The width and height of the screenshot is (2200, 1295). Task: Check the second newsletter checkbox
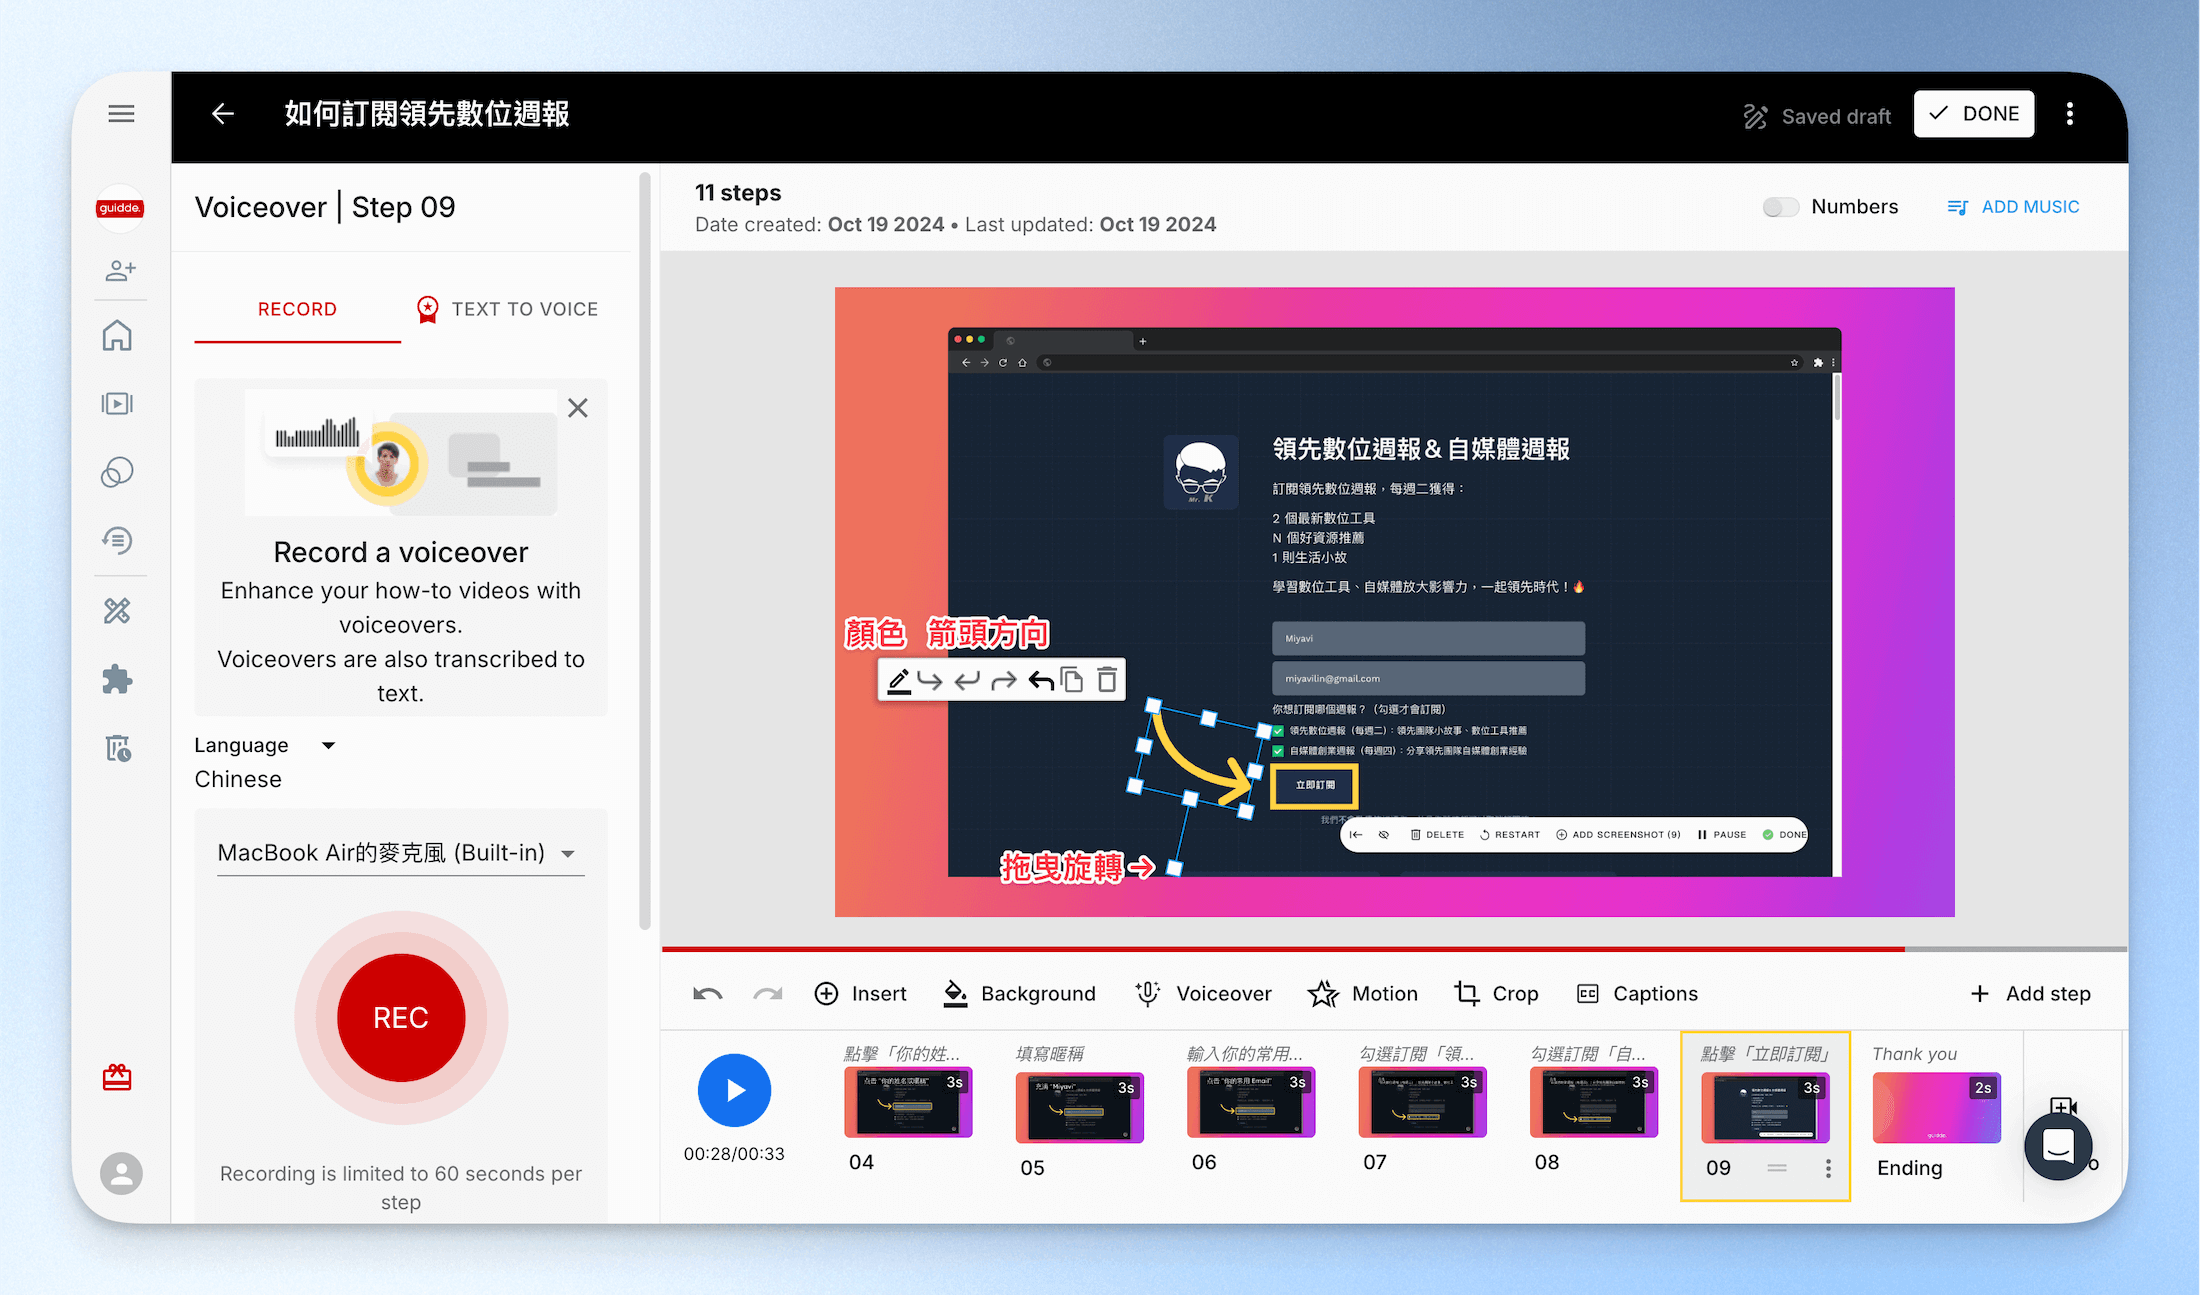[1278, 751]
